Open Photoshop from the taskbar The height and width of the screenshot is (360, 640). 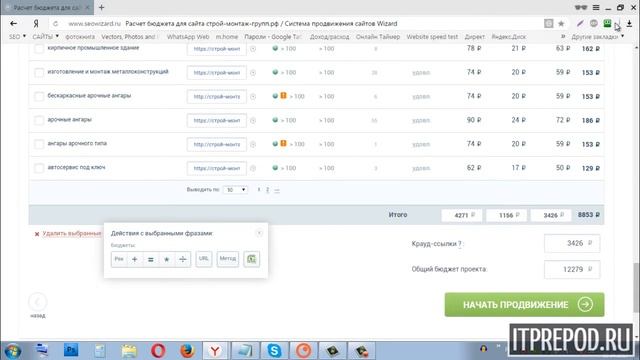tap(71, 350)
